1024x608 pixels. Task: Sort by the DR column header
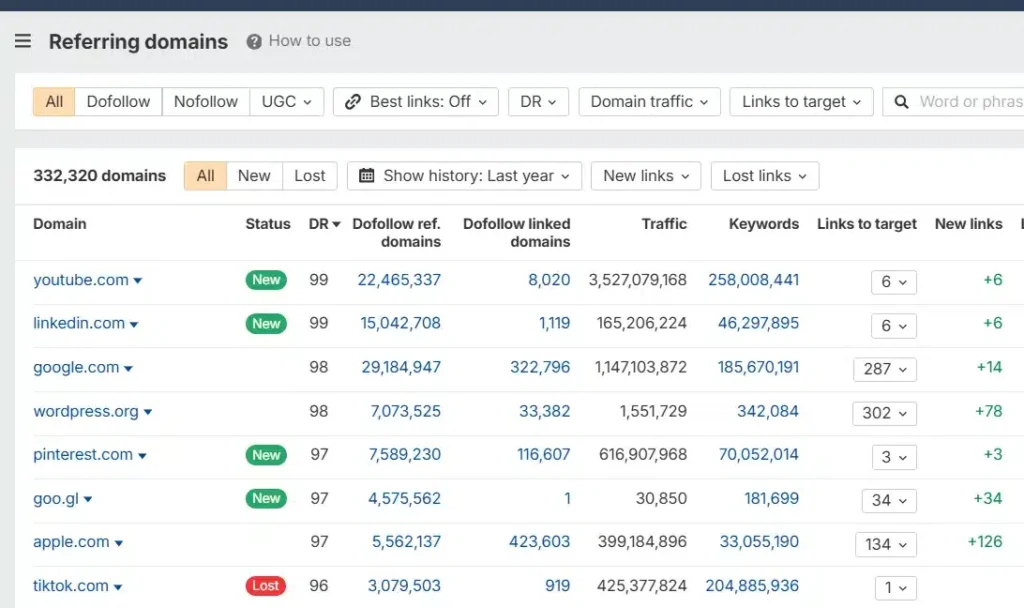coord(325,224)
